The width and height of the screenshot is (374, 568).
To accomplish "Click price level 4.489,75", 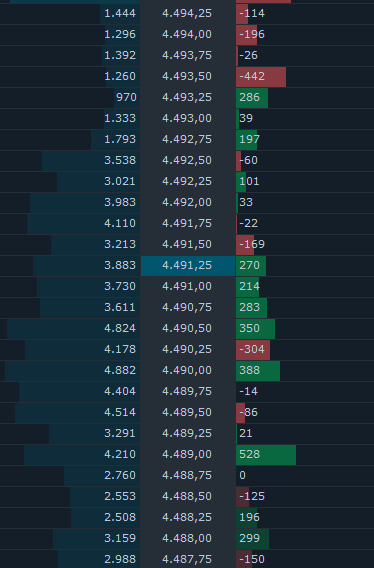I will pos(187,392).
